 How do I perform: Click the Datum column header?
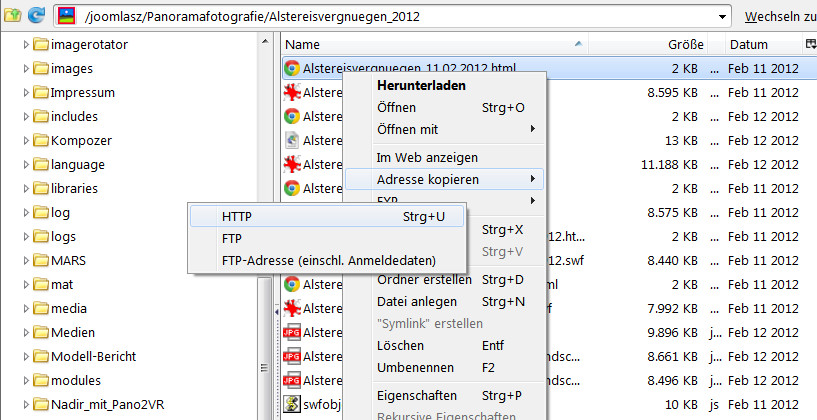[x=748, y=45]
